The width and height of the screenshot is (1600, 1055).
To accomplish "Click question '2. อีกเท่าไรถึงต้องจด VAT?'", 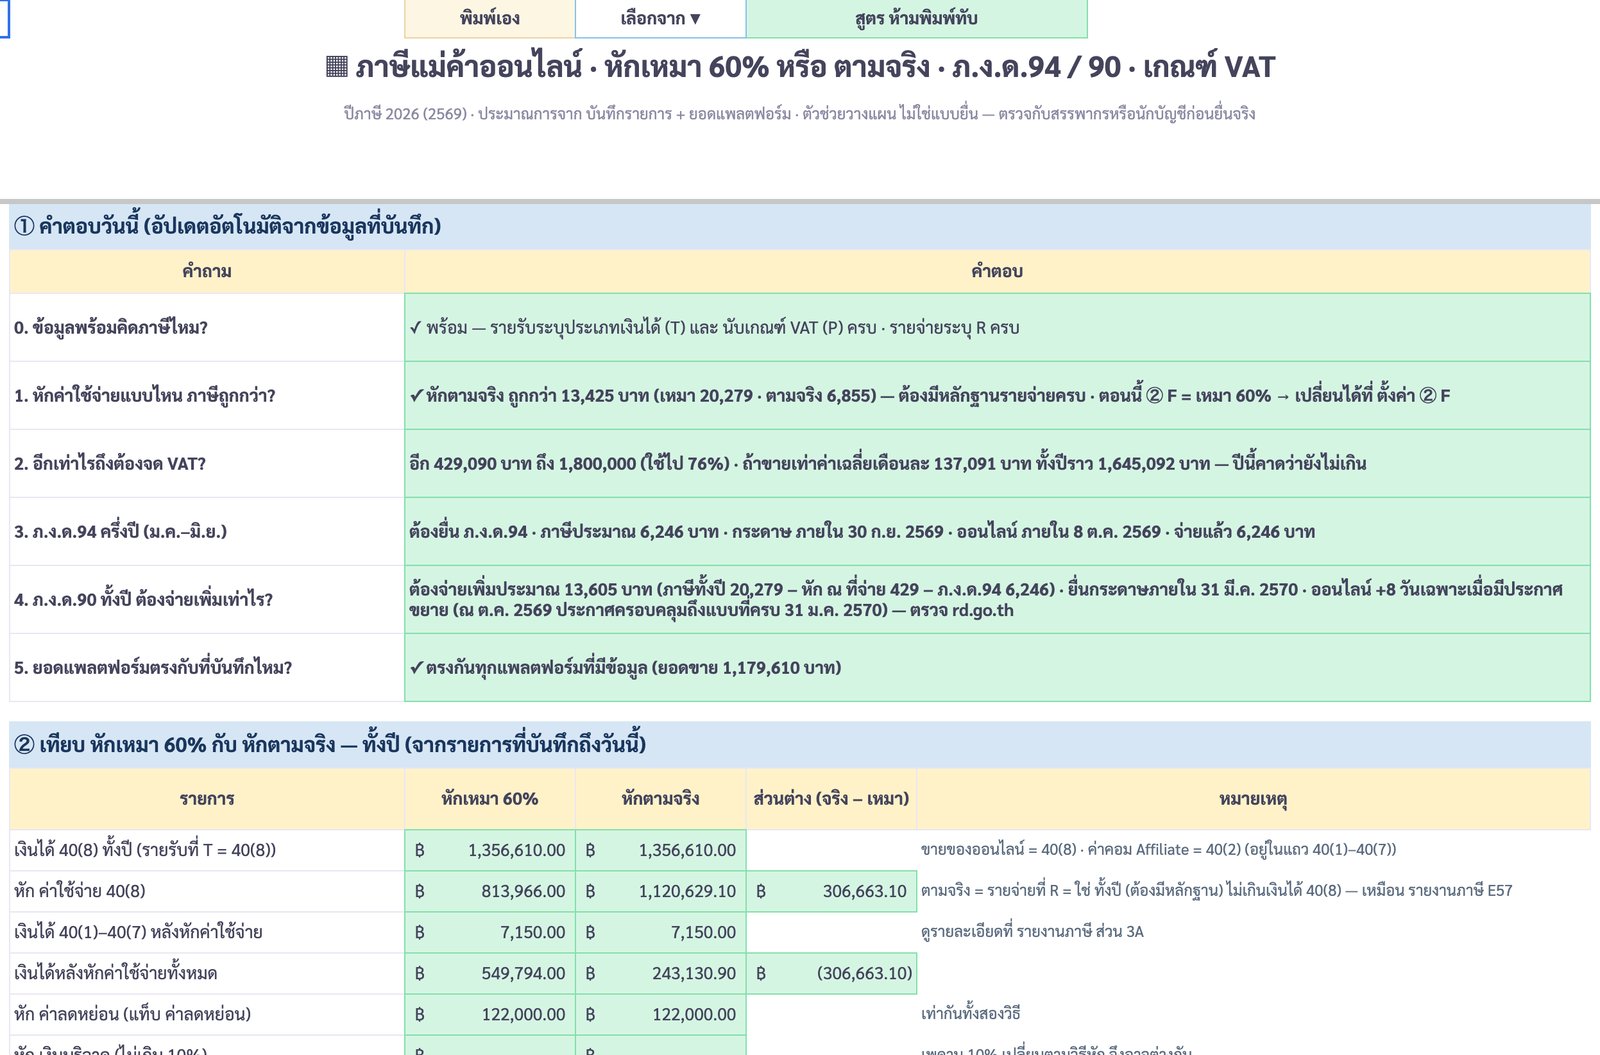I will click(207, 463).
